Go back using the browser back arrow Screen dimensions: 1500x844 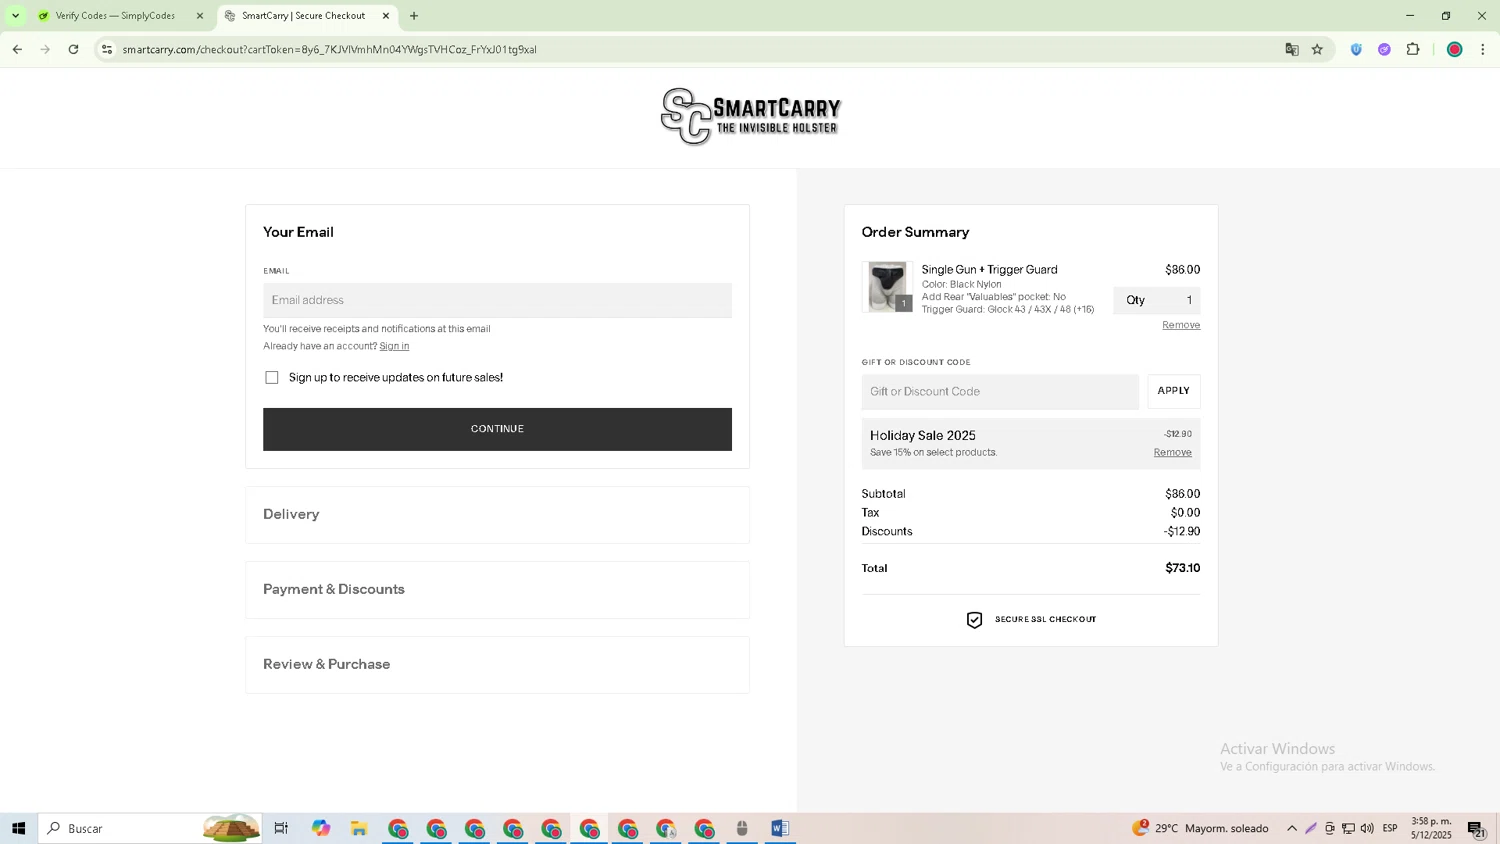coord(17,49)
